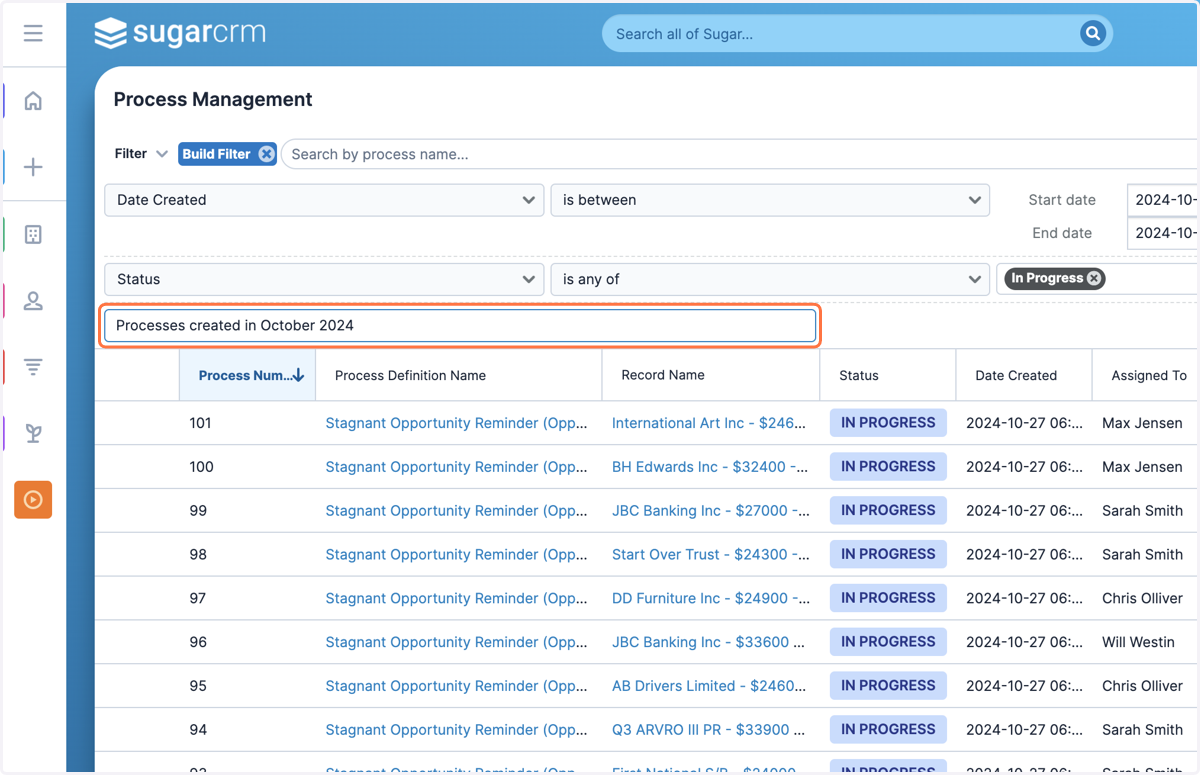Screen dimensions: 1200x775
Task: Click Max Jensen in row 101
Action: pos(1142,423)
